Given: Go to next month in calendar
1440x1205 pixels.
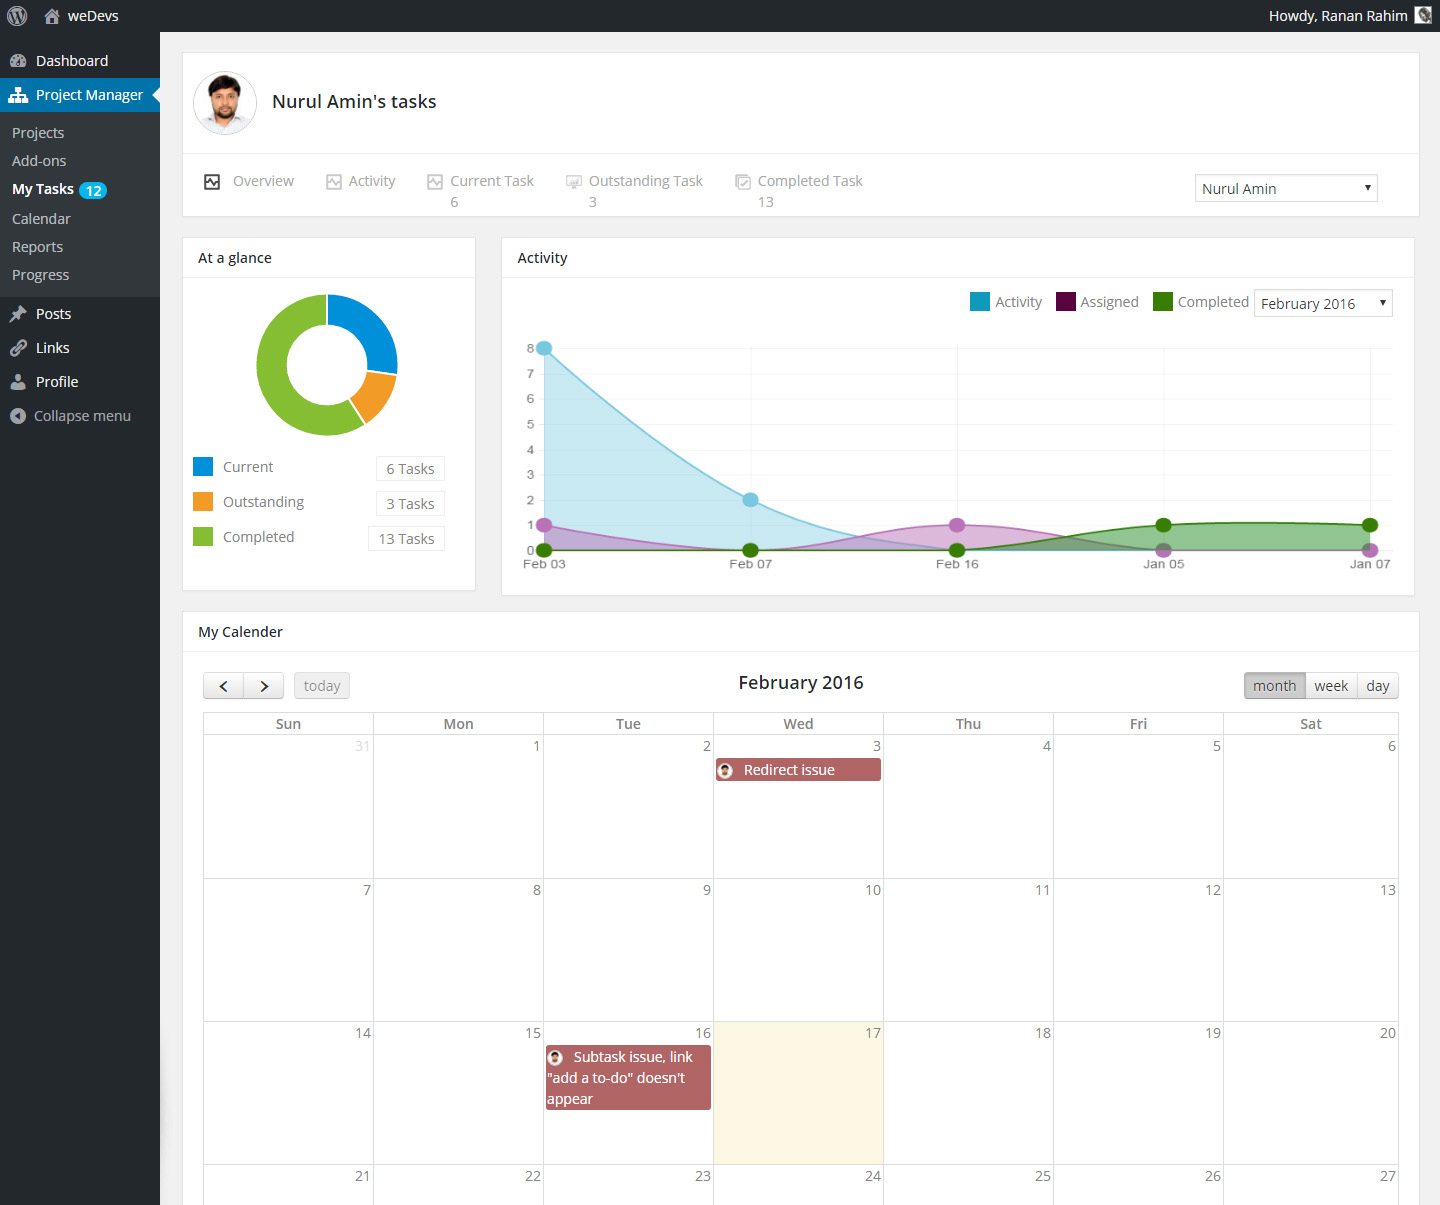Looking at the screenshot, I should click(264, 686).
